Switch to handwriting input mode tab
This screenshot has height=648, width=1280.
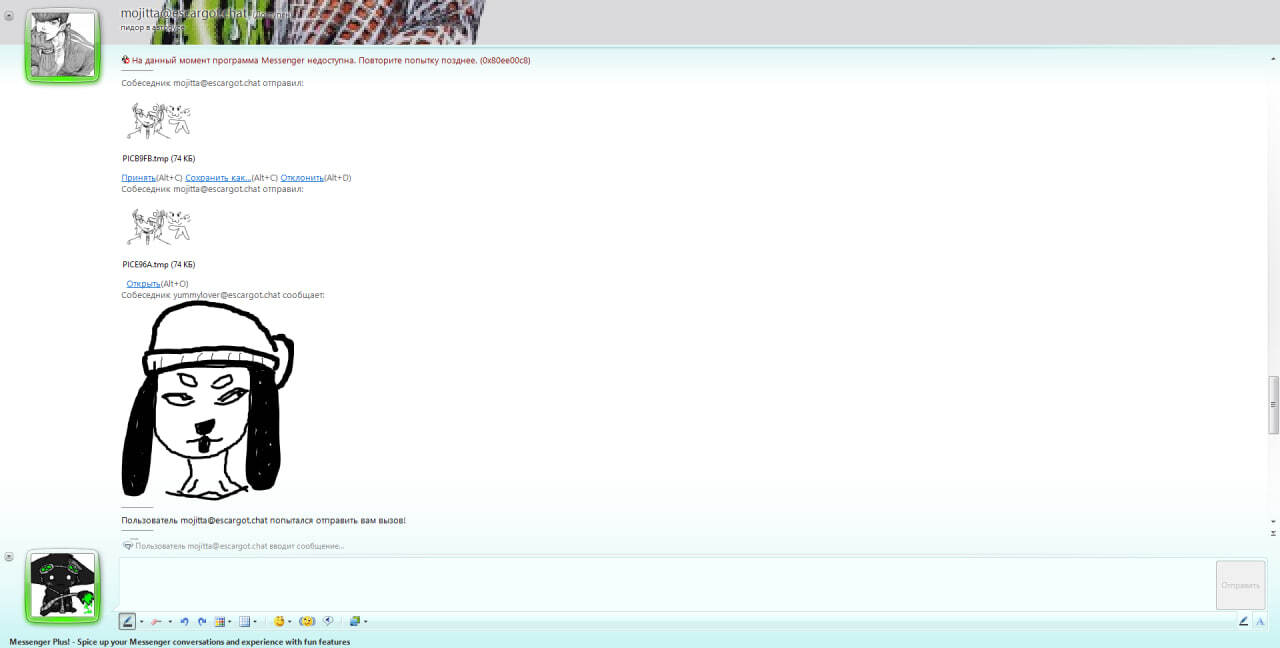point(1243,621)
